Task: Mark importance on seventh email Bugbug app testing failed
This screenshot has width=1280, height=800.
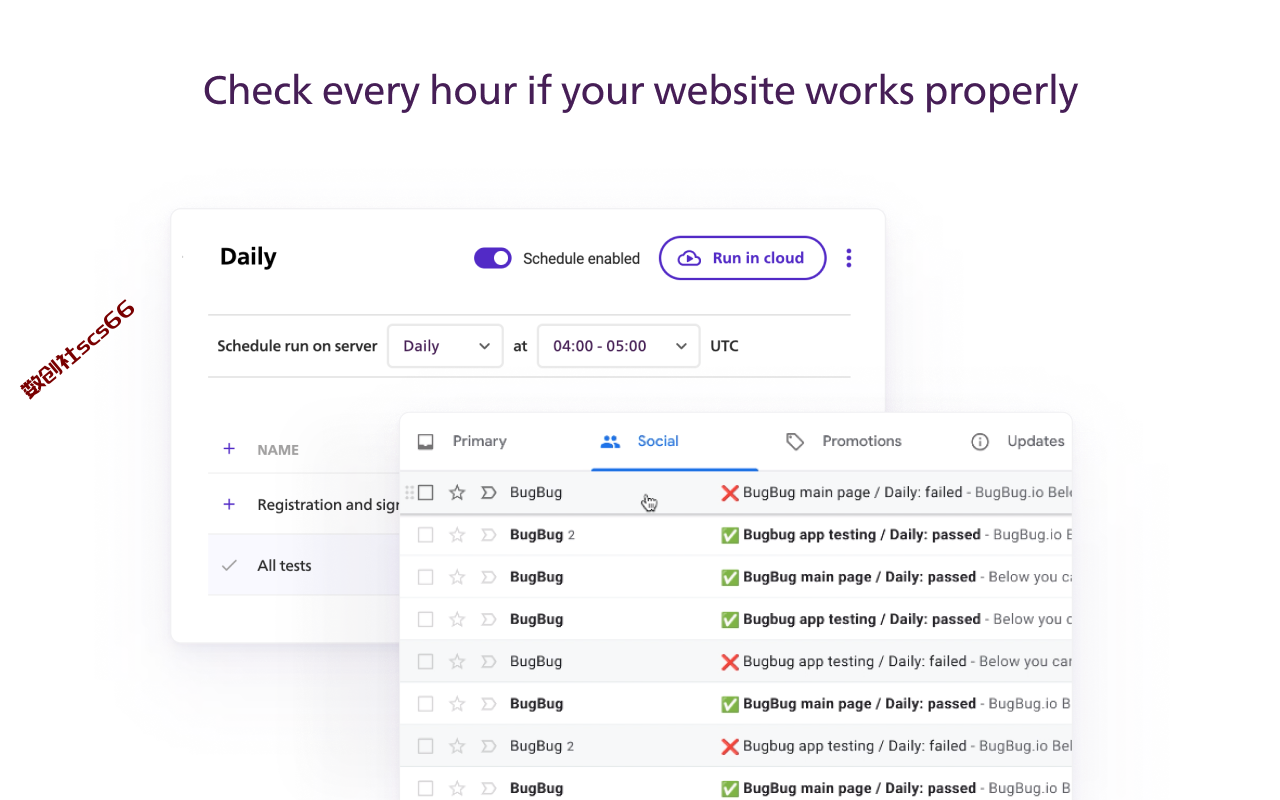Action: tap(489, 746)
